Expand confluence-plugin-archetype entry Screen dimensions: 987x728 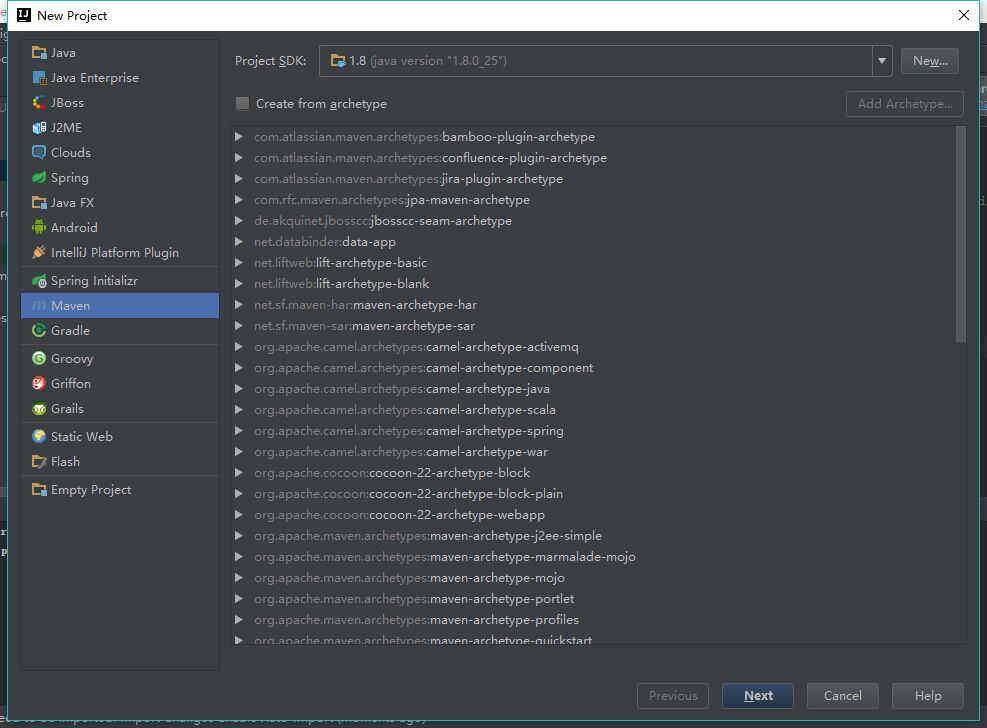click(x=239, y=157)
